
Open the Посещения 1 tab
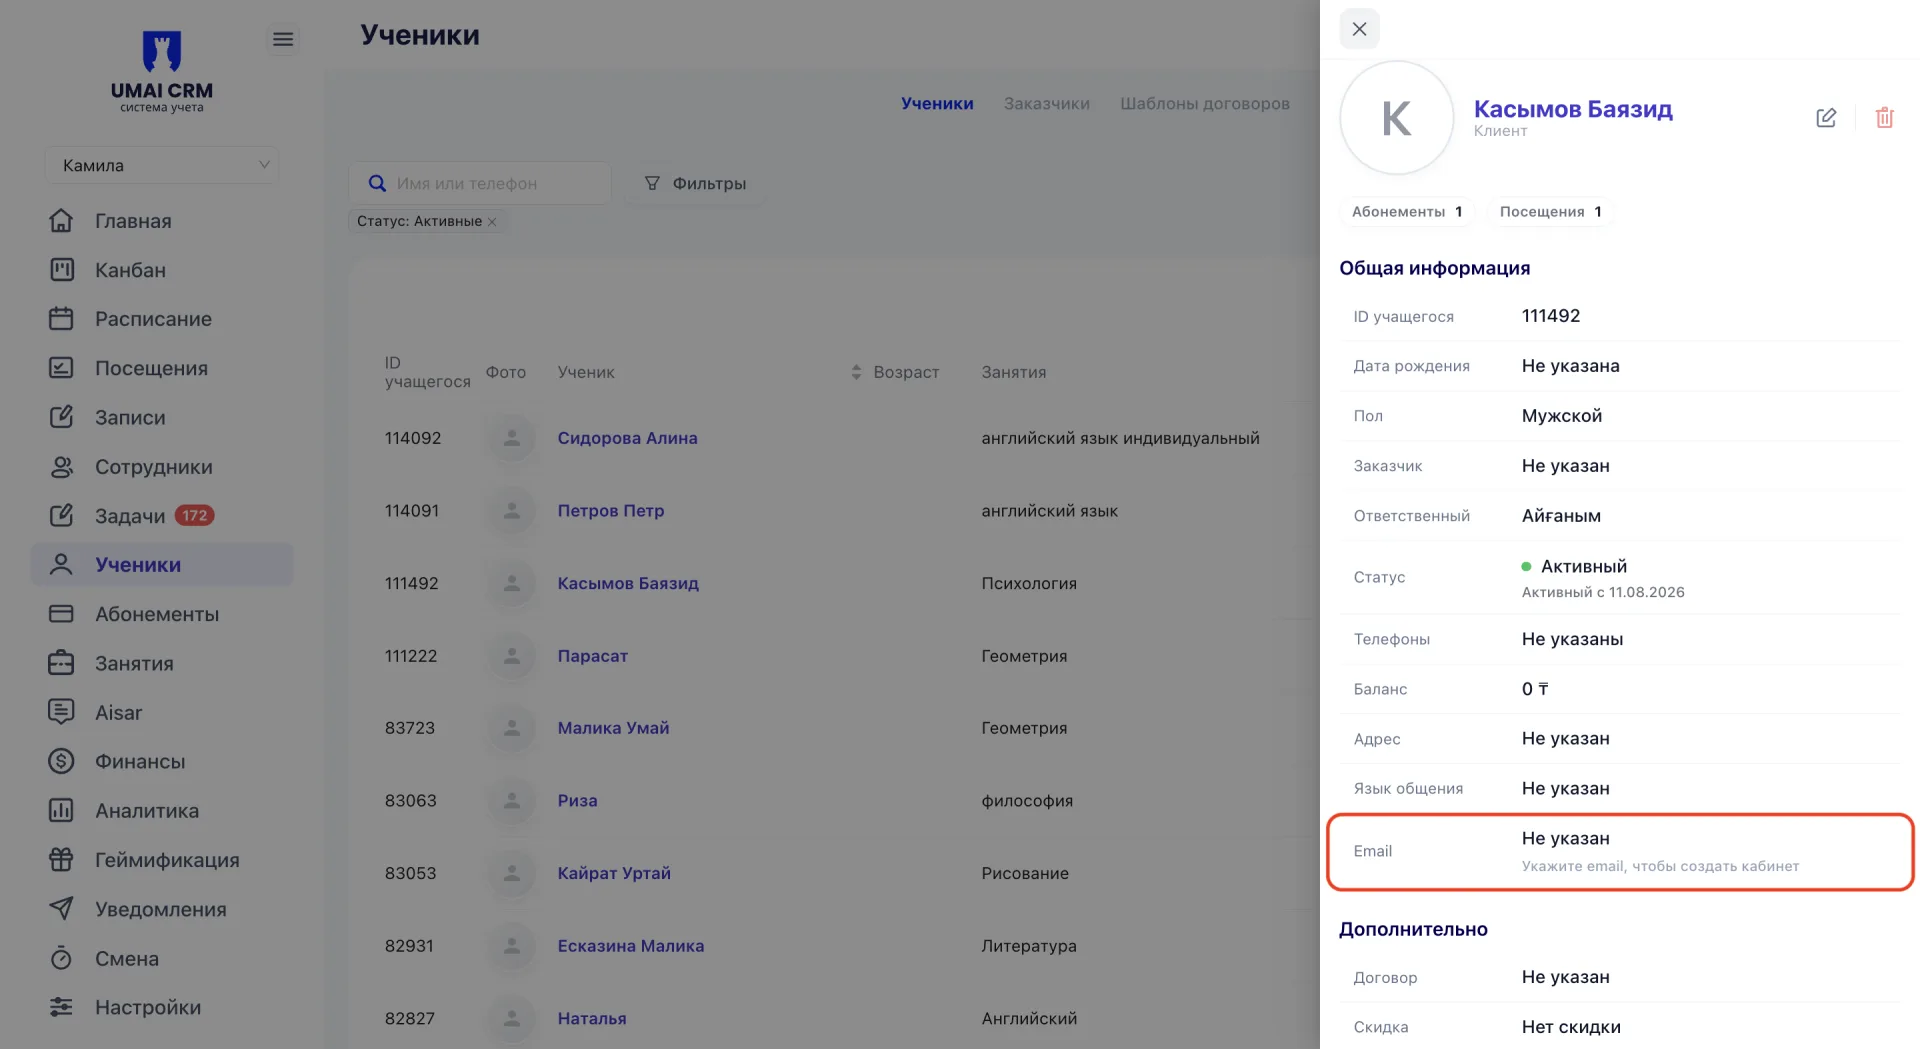[x=1550, y=212]
